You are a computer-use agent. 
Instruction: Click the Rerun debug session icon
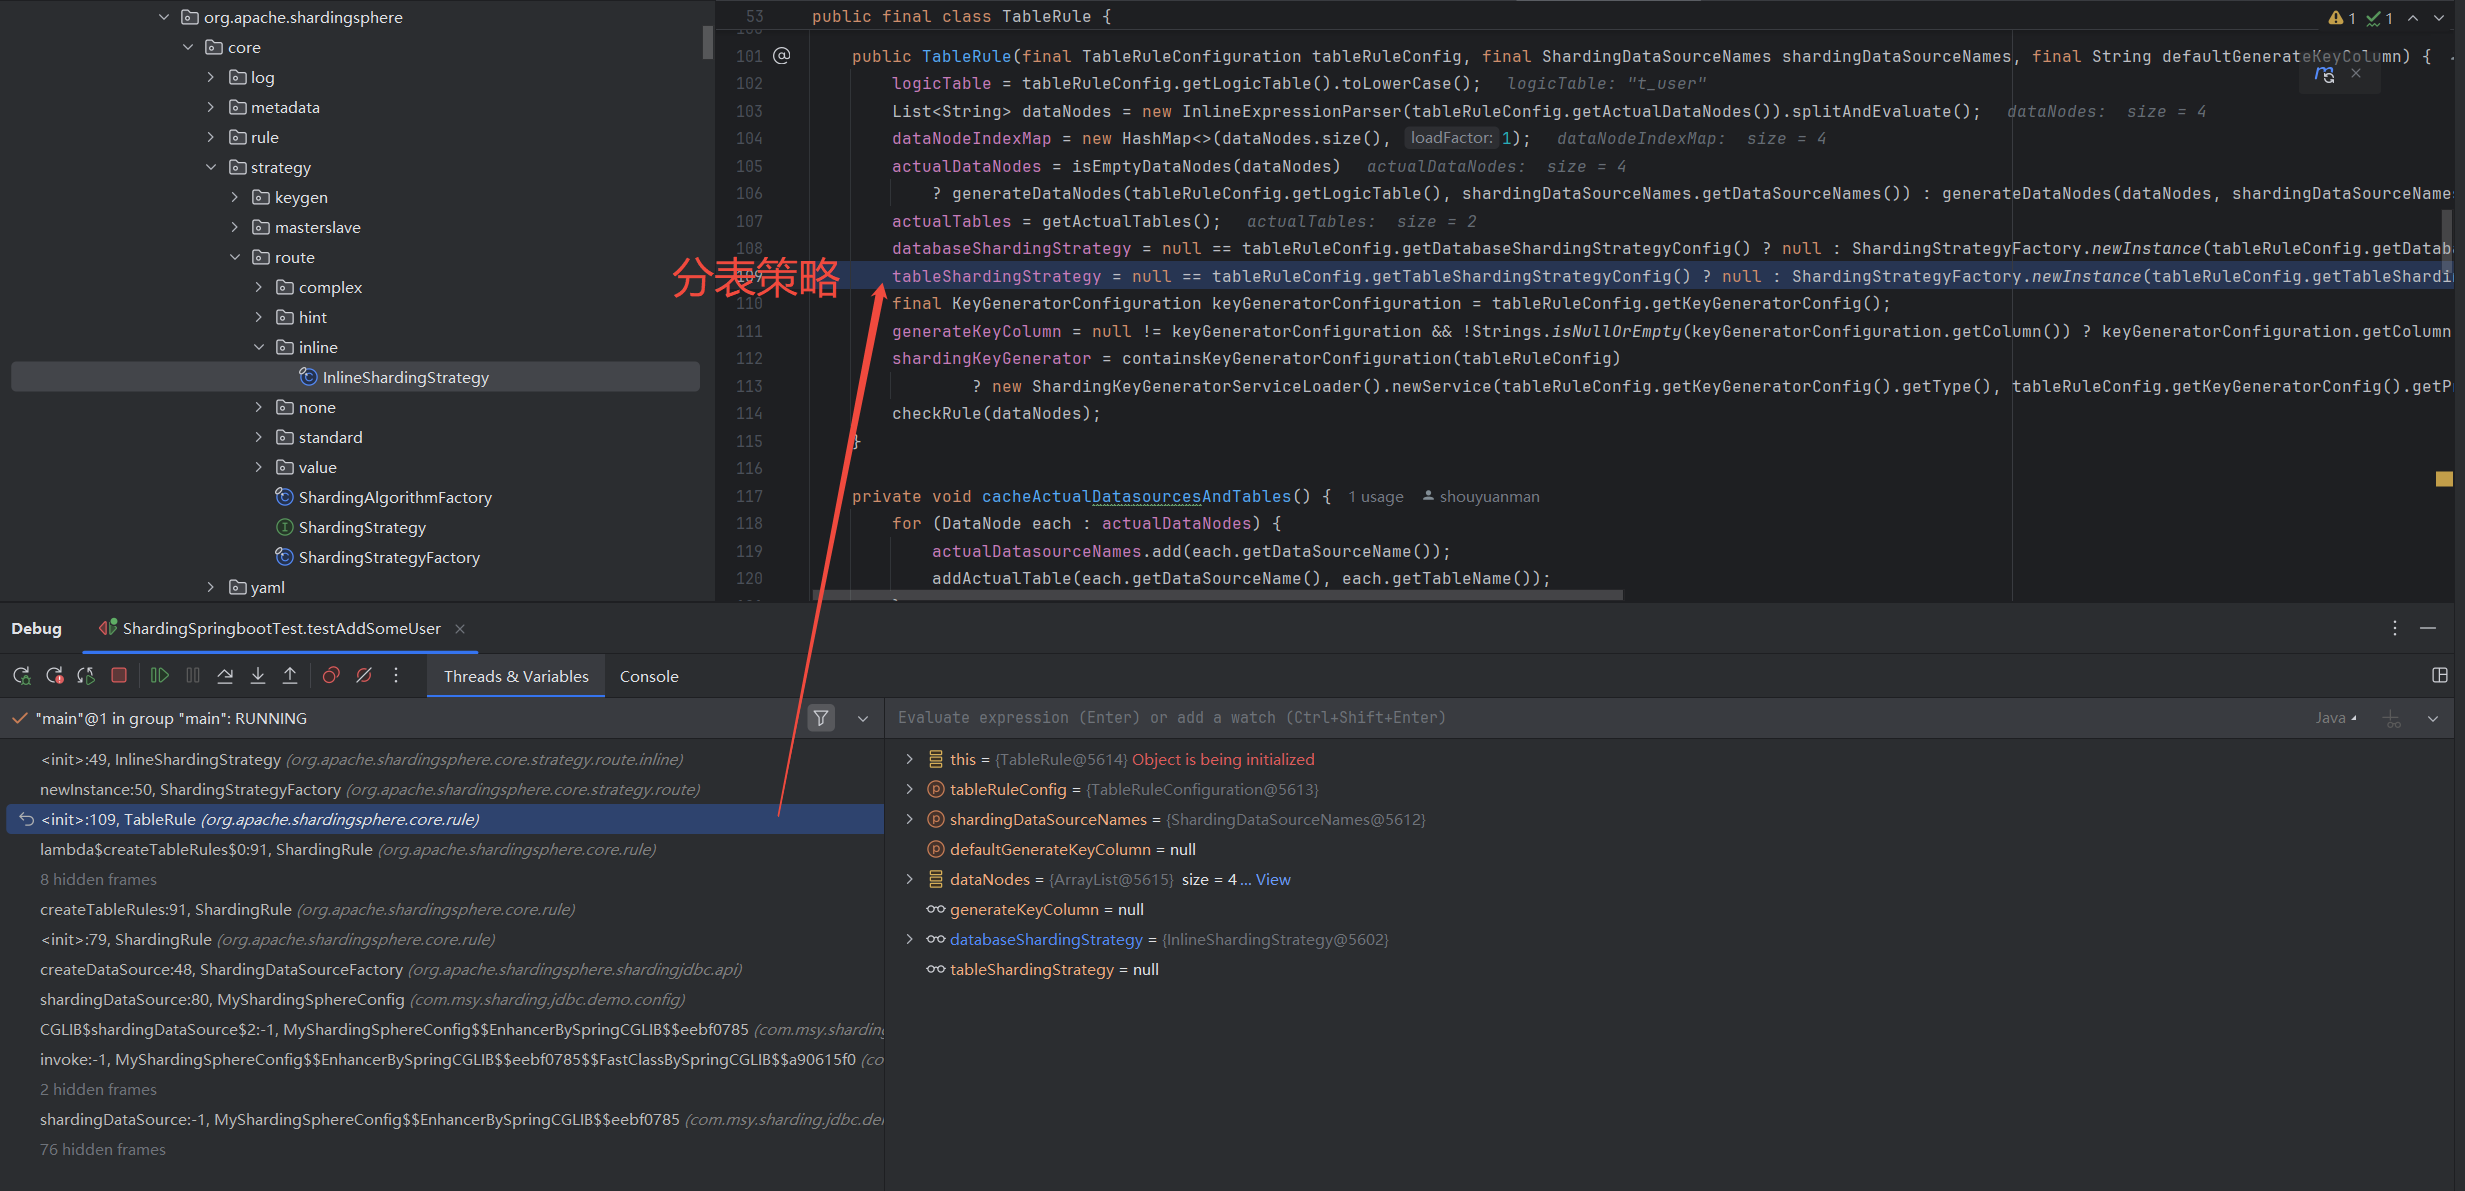[x=22, y=676]
